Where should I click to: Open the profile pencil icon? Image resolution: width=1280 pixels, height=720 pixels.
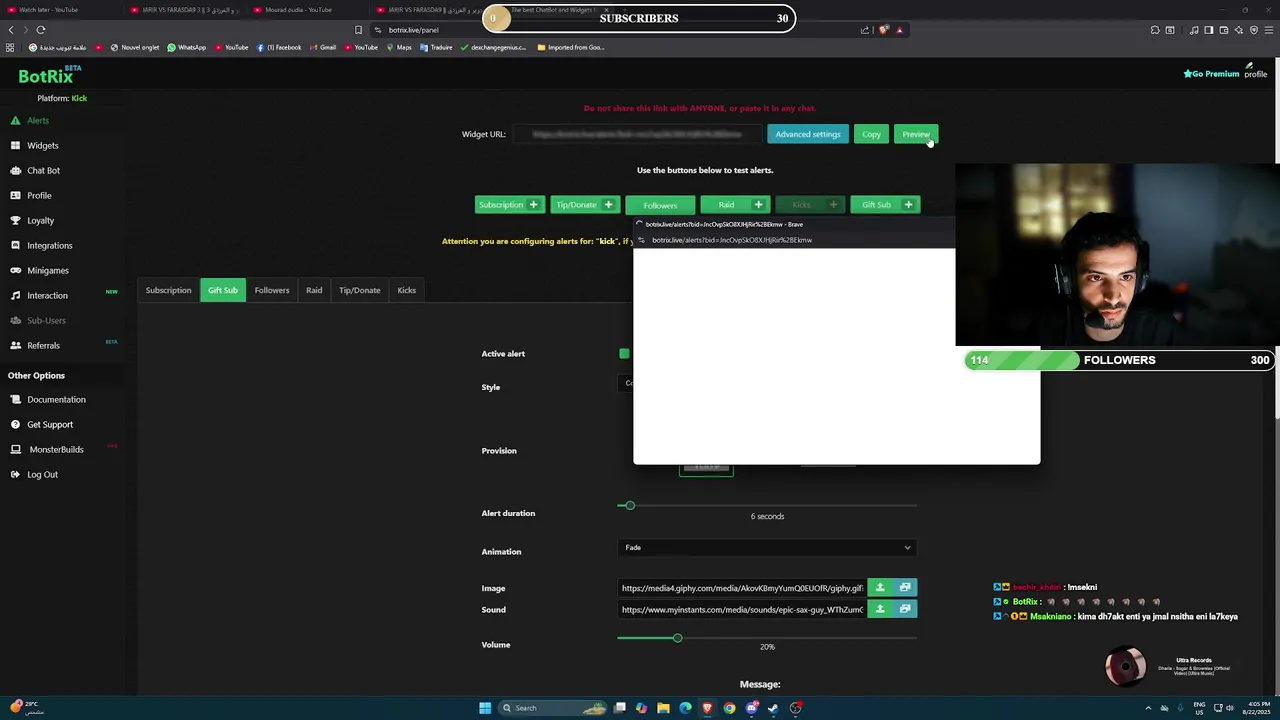1250,66
